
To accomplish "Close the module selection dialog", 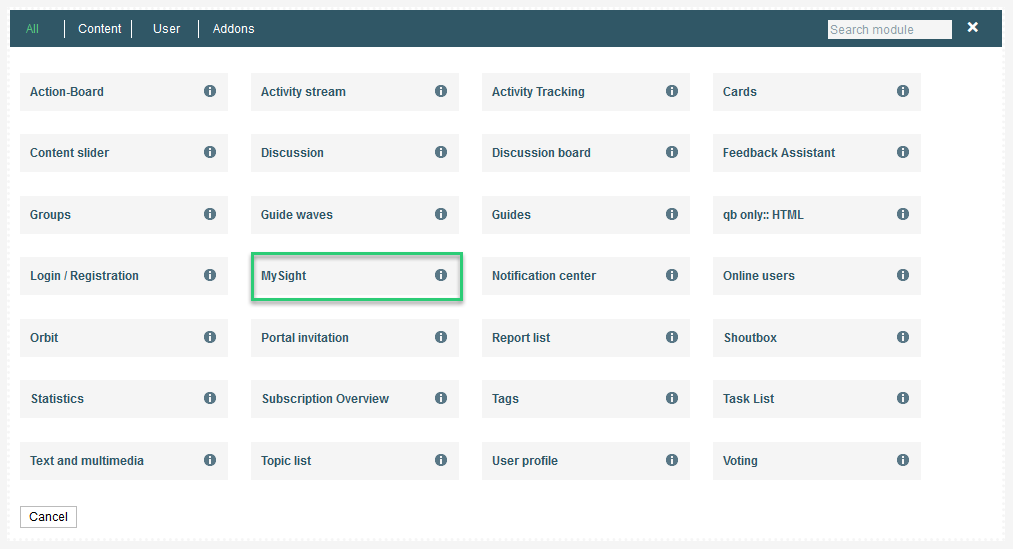I will (x=972, y=27).
